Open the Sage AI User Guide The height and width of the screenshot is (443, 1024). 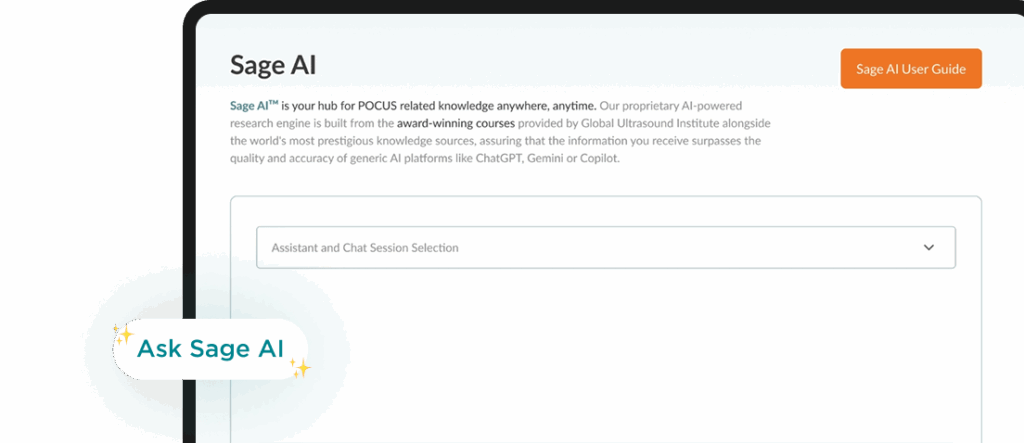point(910,69)
